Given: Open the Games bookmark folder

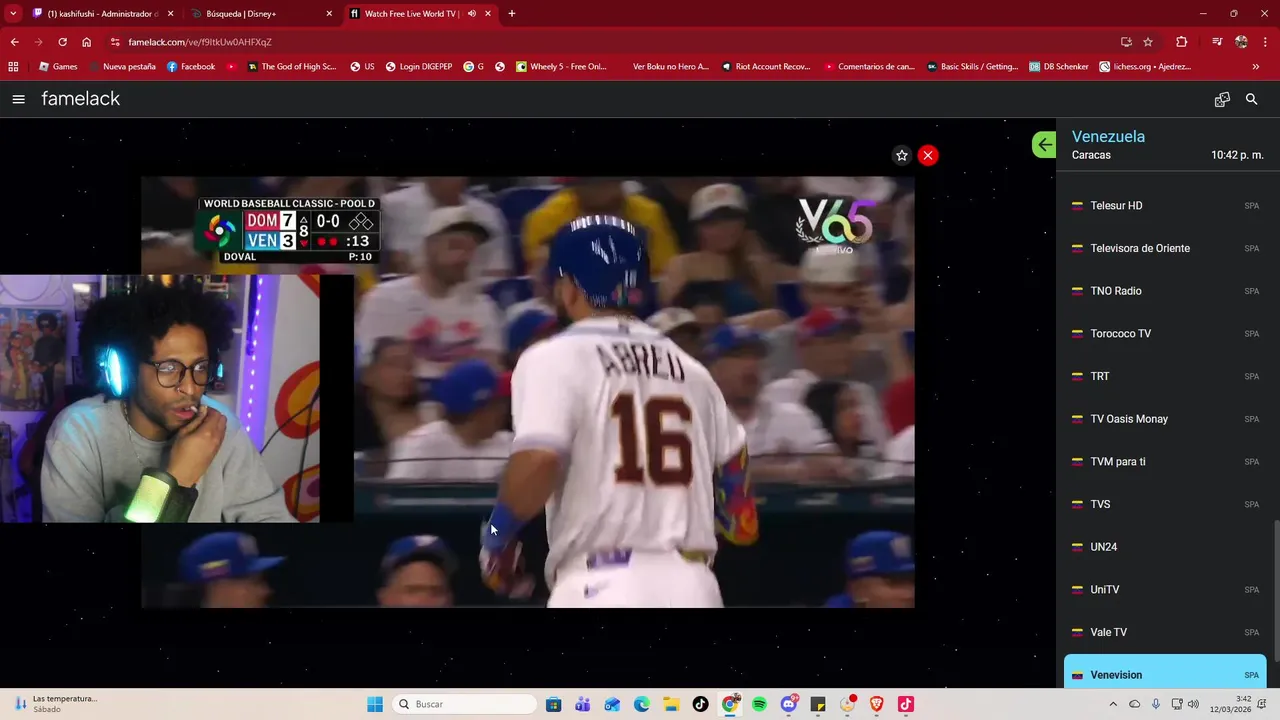Looking at the screenshot, I should pos(58,67).
